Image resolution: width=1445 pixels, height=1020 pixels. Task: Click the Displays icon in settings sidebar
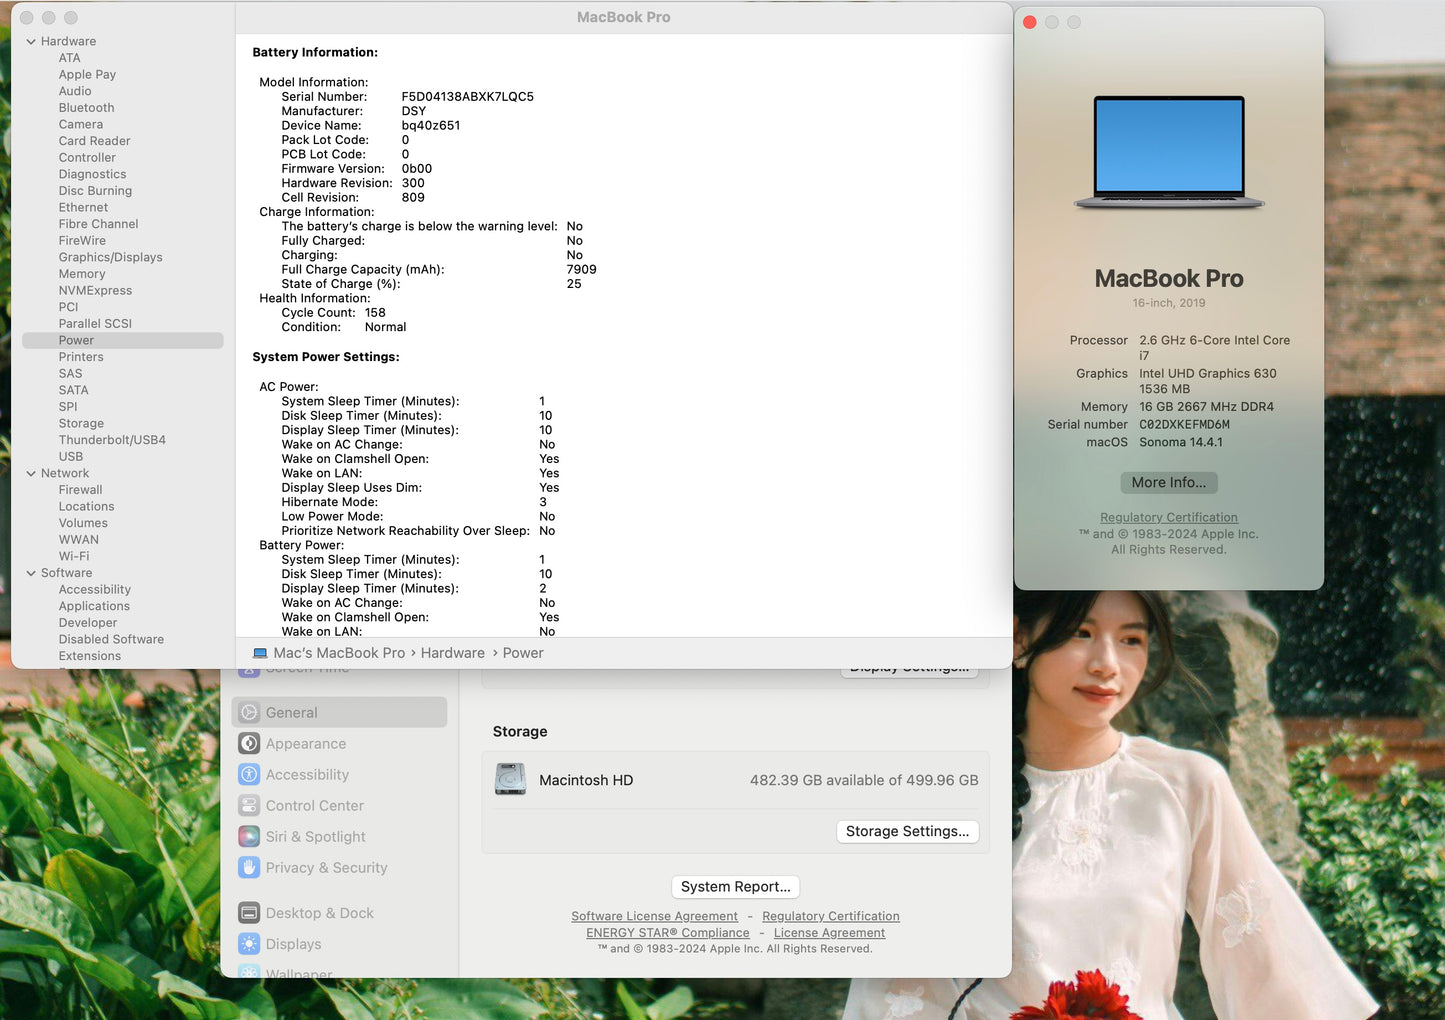[x=249, y=944]
